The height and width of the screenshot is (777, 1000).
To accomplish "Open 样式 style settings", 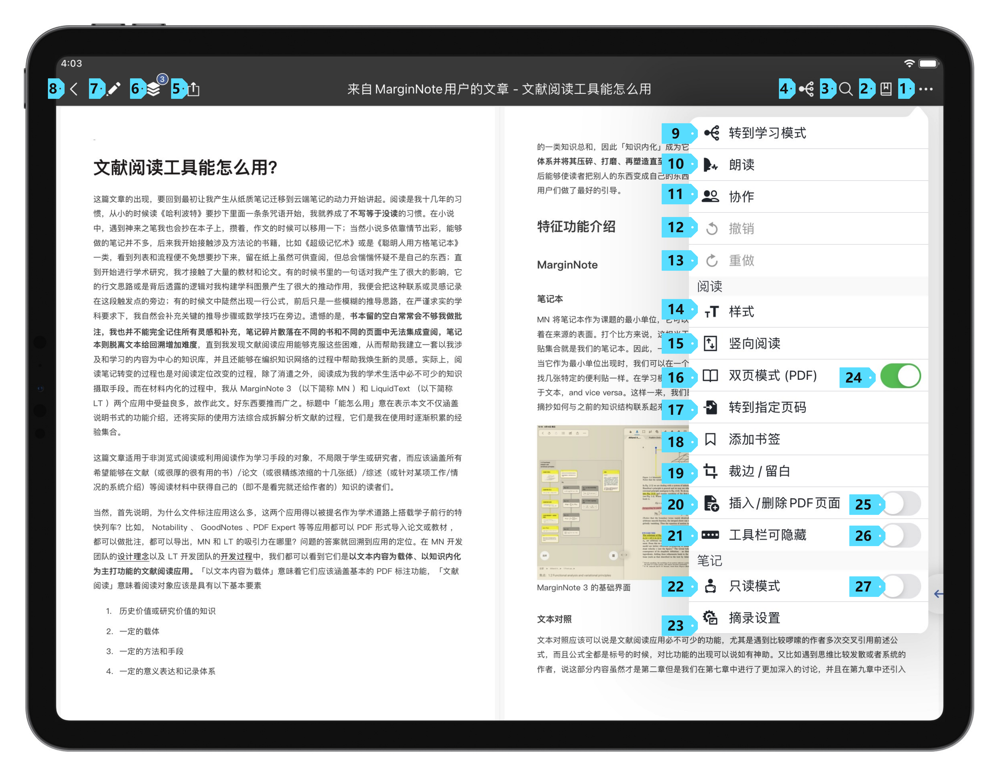I will click(741, 312).
